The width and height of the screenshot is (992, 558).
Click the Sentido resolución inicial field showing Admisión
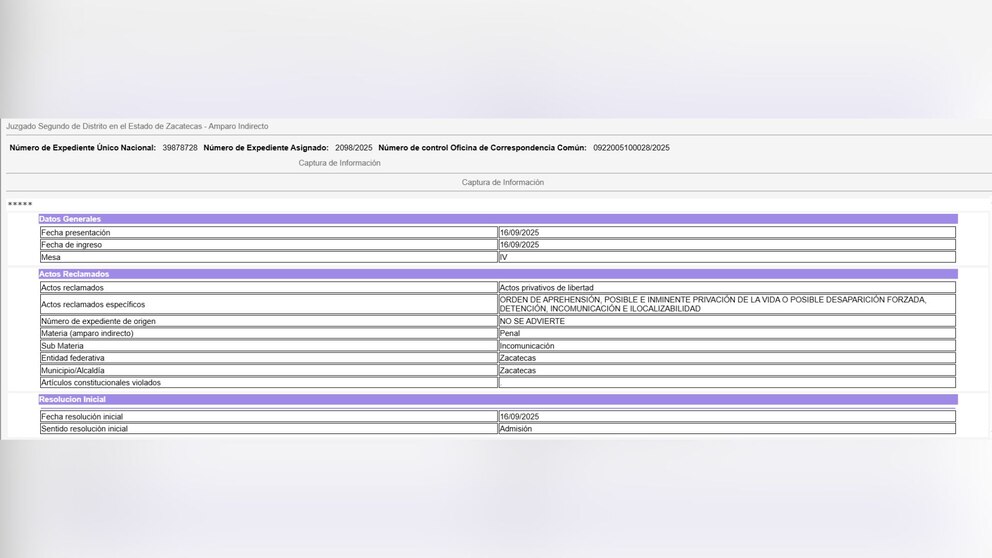[726, 428]
